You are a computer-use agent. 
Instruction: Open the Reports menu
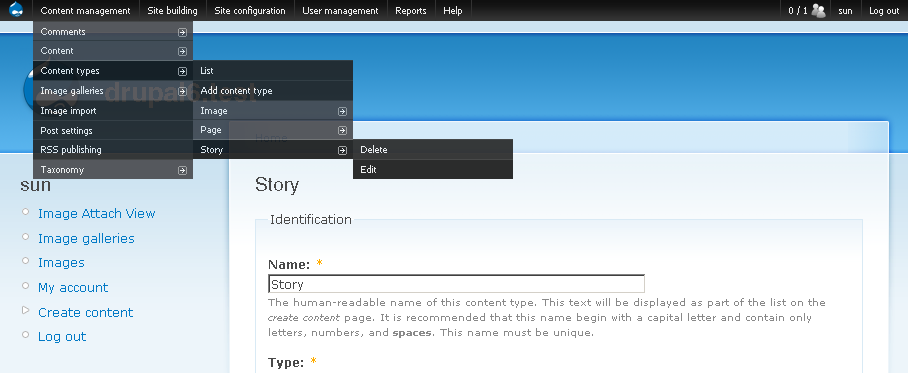[411, 10]
